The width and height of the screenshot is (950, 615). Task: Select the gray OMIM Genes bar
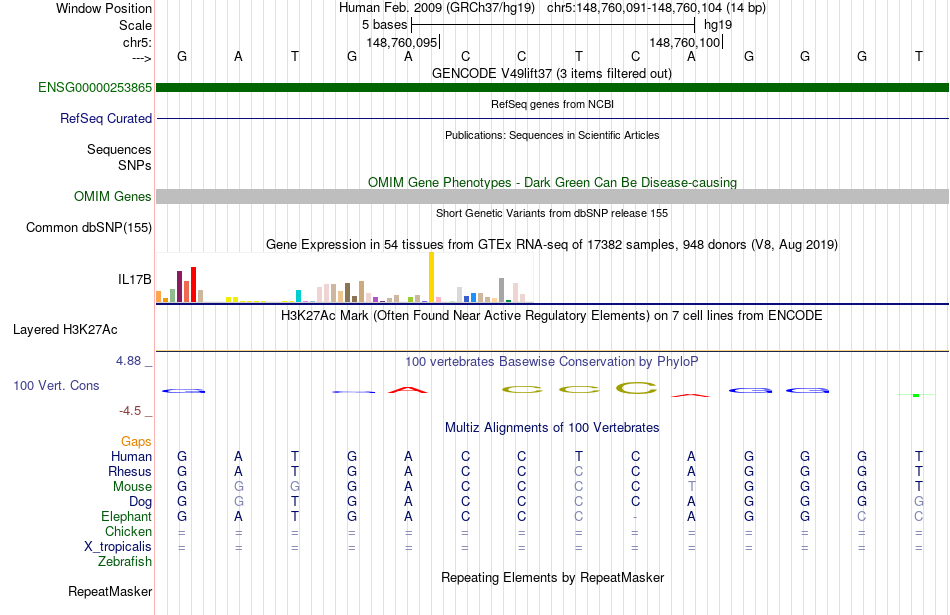click(x=552, y=196)
